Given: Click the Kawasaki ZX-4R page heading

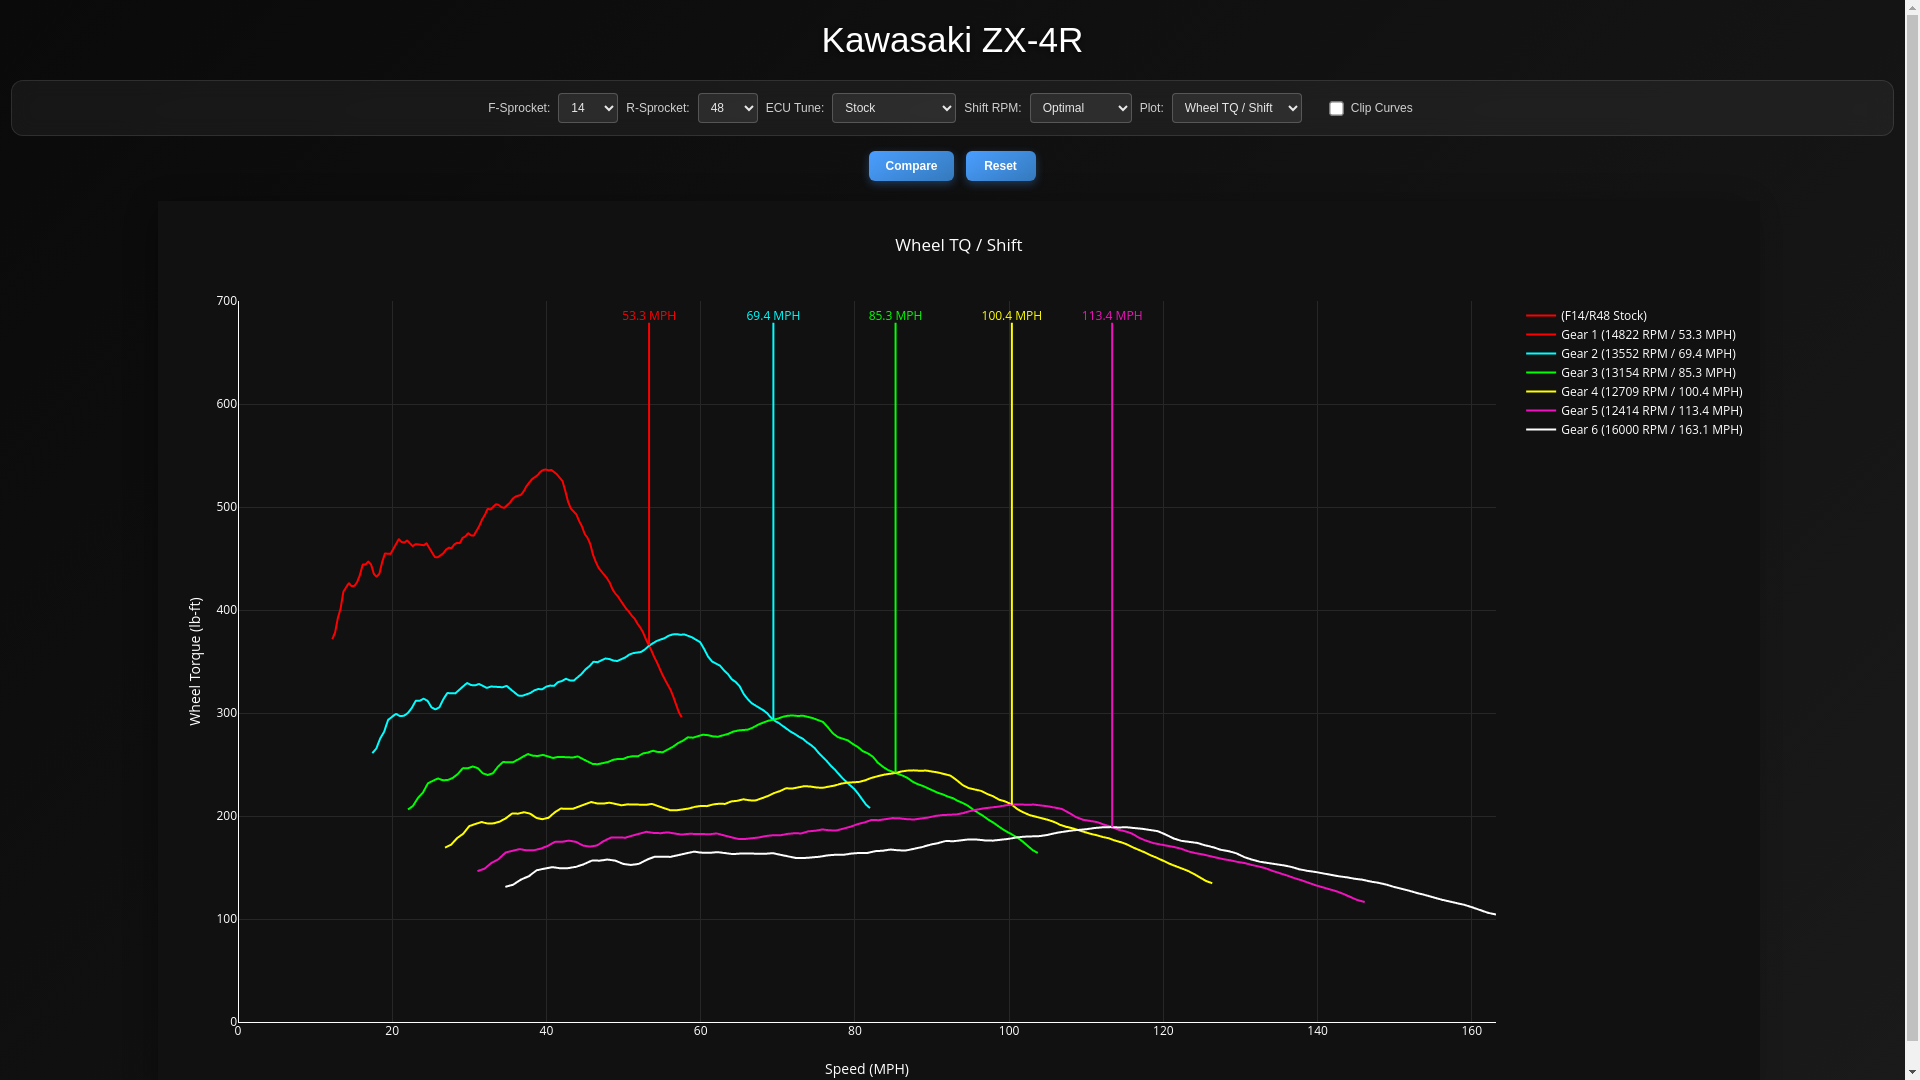Looking at the screenshot, I should (x=952, y=40).
